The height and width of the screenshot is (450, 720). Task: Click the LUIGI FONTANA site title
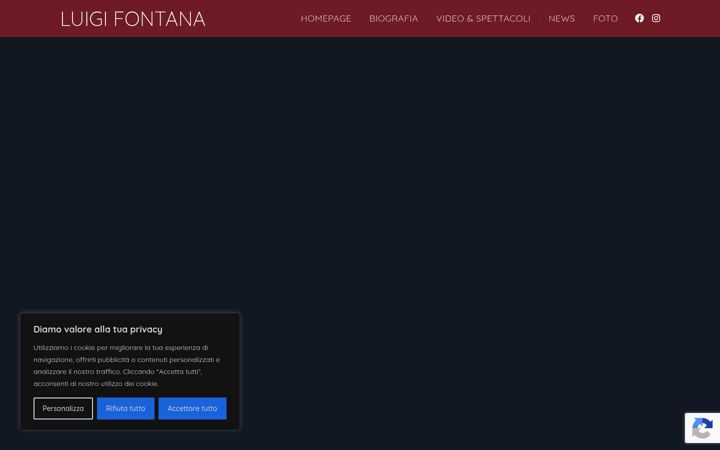click(133, 19)
